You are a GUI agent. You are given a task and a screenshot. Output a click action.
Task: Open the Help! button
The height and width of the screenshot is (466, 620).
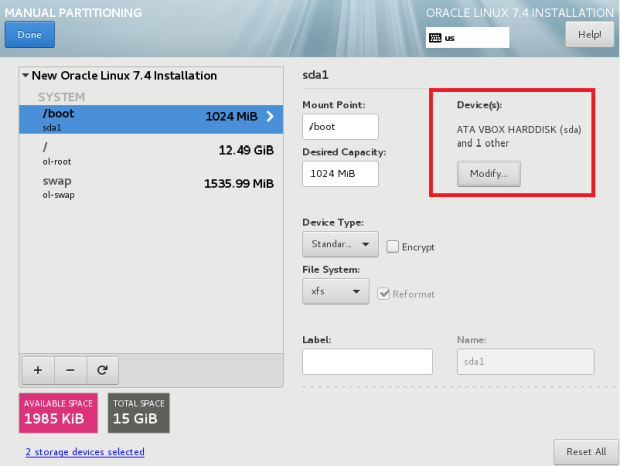589,35
